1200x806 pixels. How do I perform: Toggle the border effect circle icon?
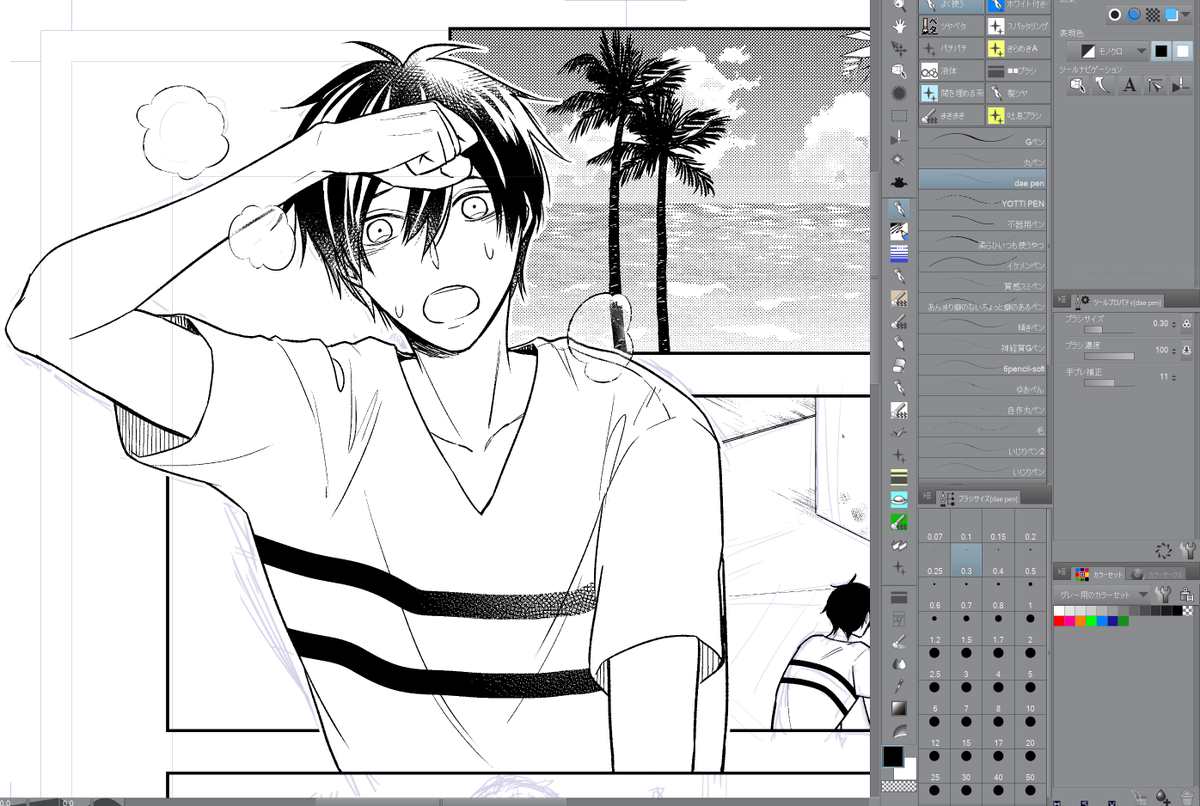click(x=1115, y=15)
